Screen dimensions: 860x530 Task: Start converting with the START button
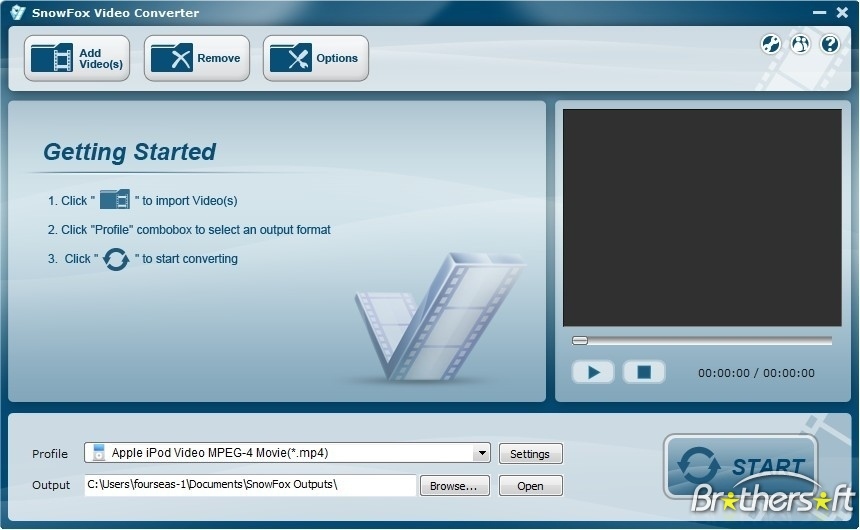click(x=740, y=467)
